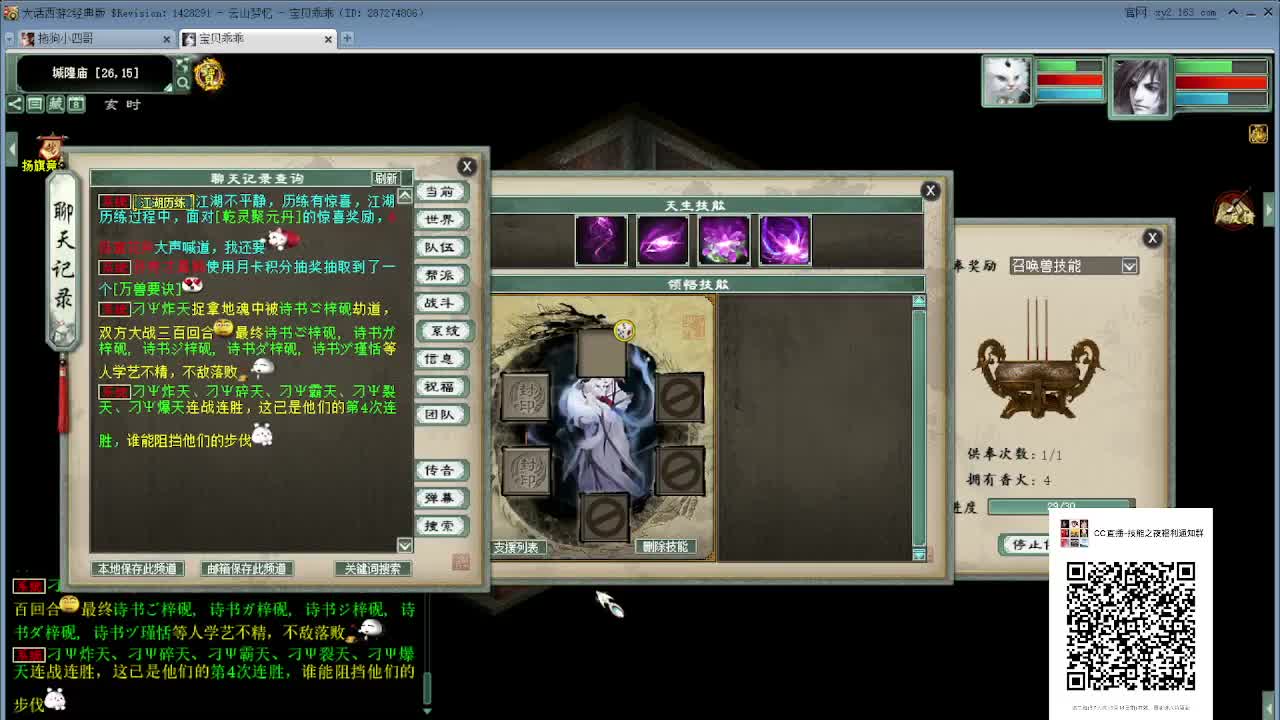Viewport: 1280px width, 720px height.
Task: Click the arrows icon above the magnifier
Action: [182, 65]
